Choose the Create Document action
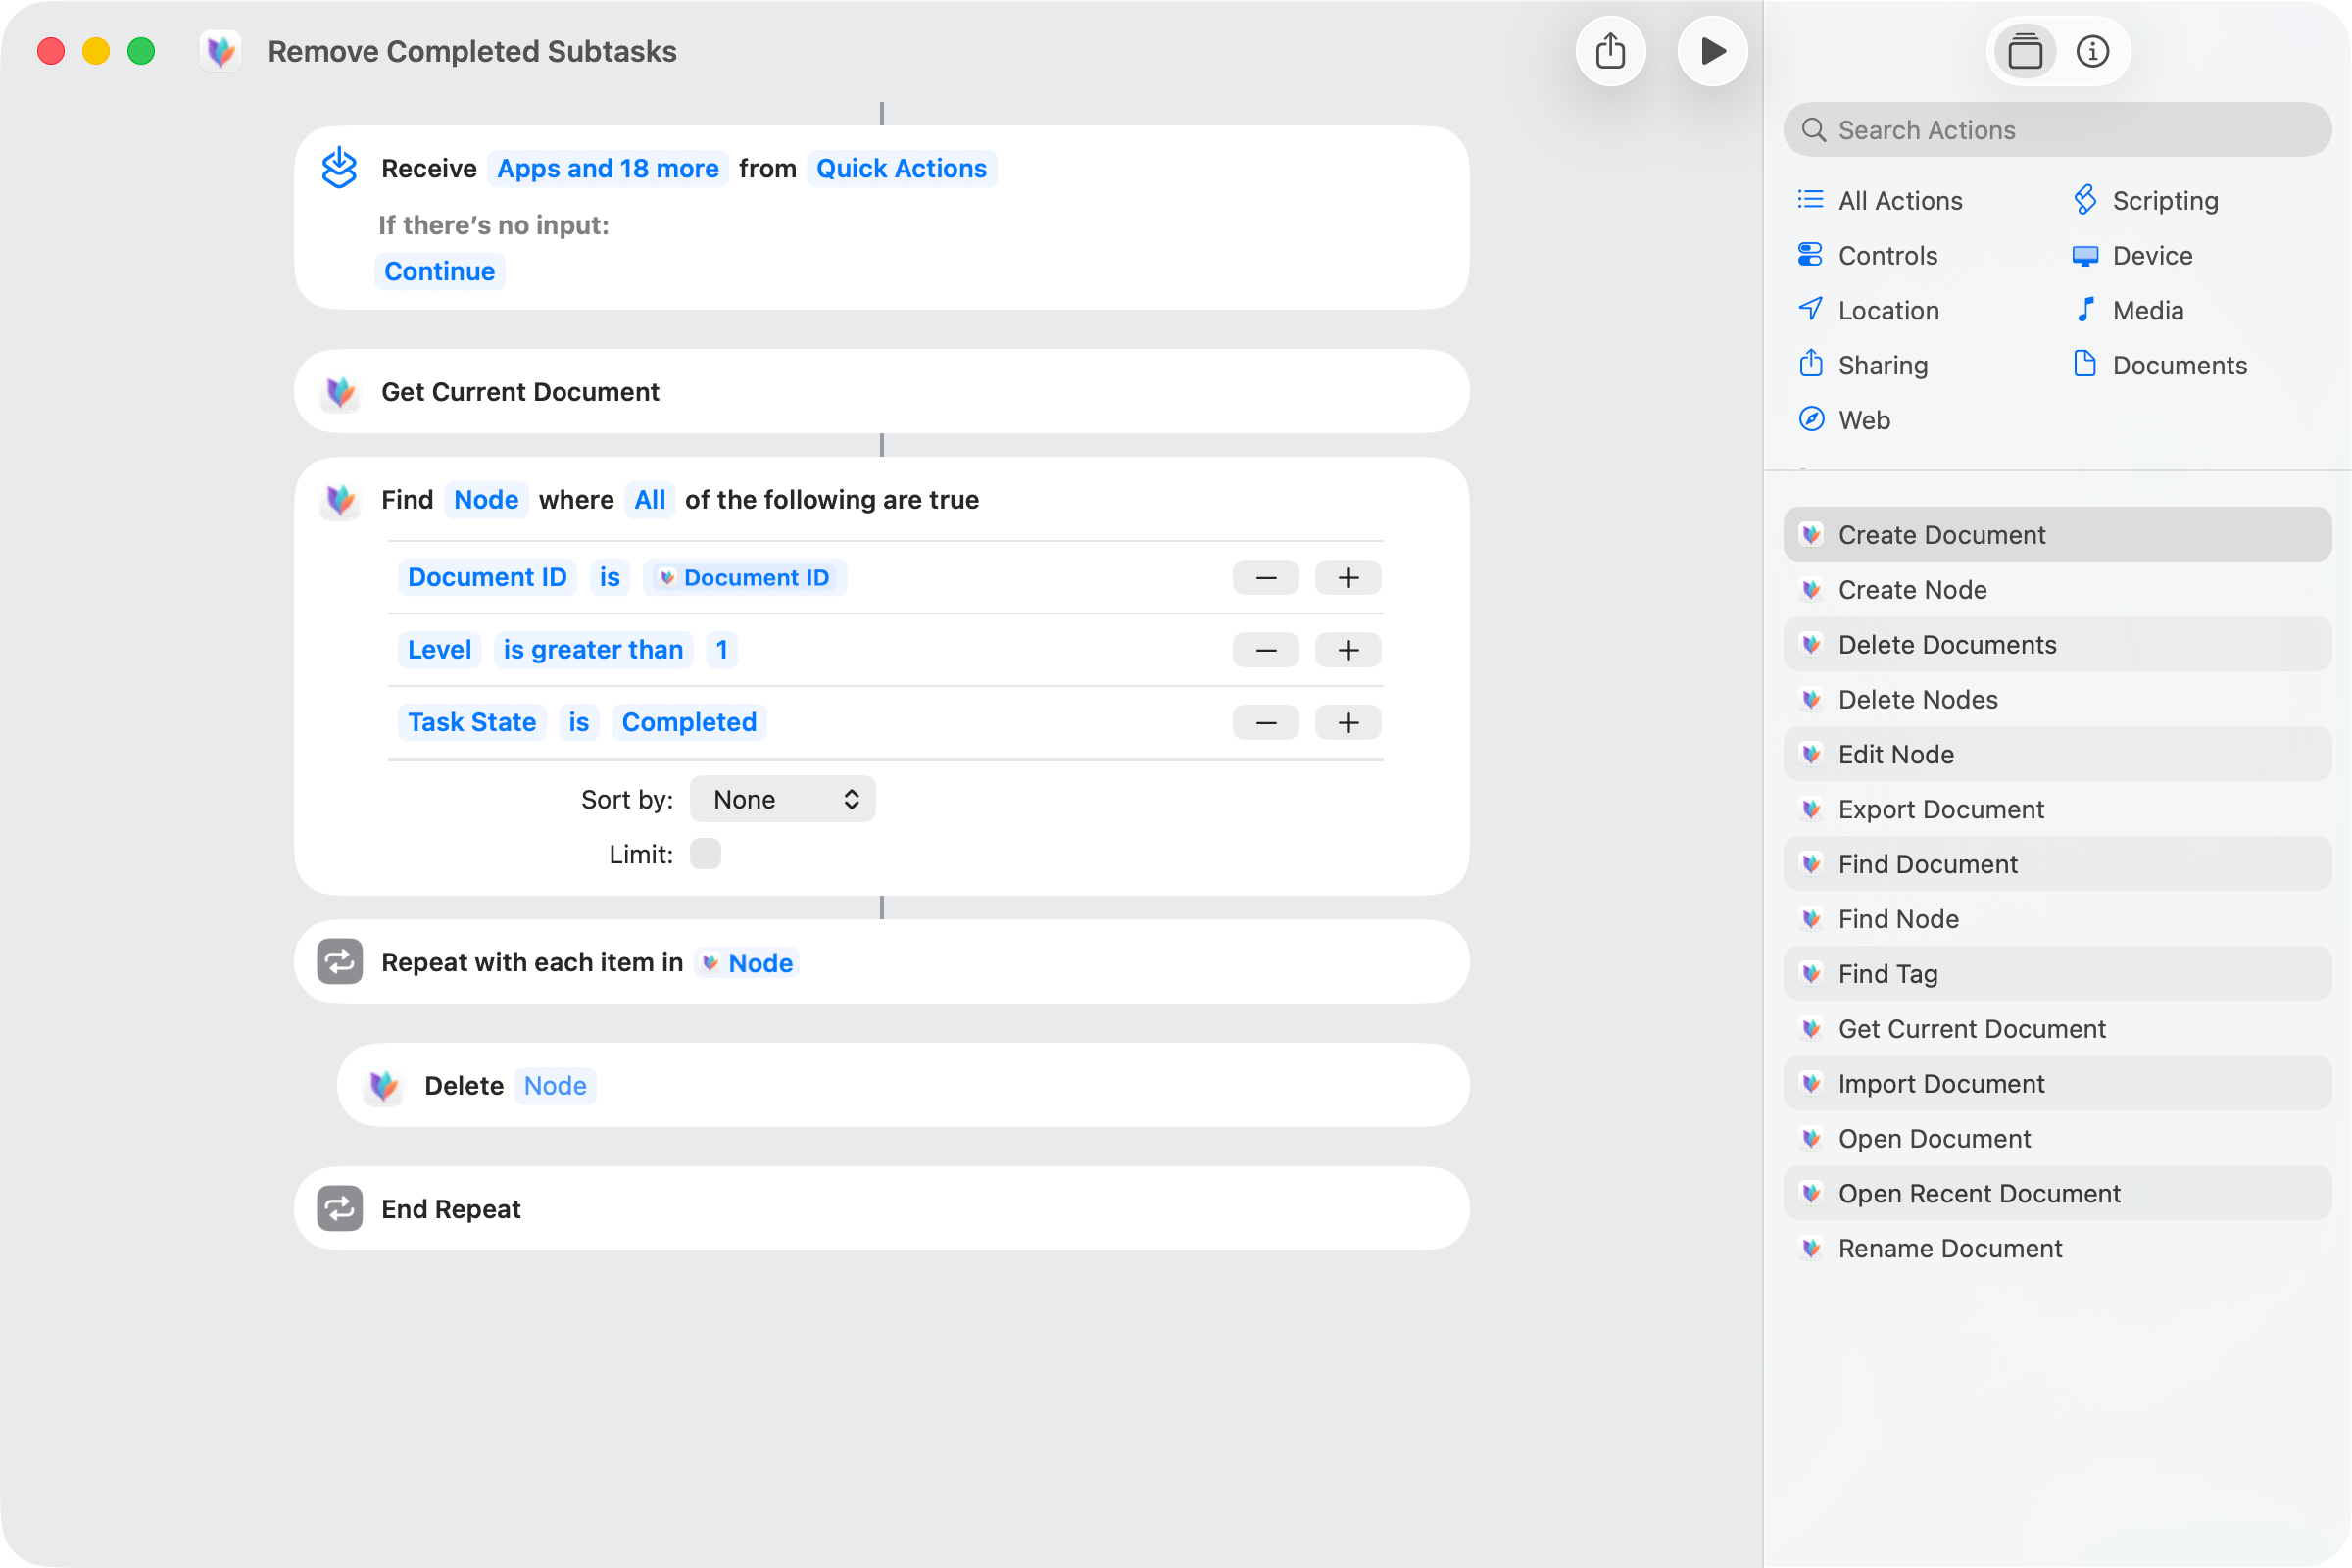This screenshot has height=1568, width=2352. click(x=2057, y=534)
